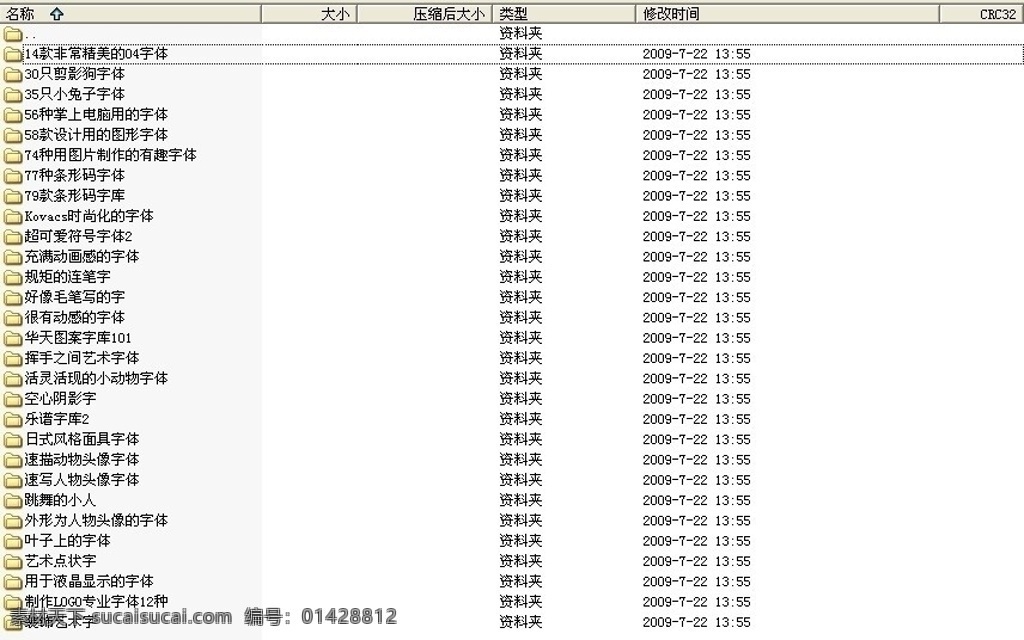Viewport: 1024px width, 640px height.
Task: Click 资料夹 type in the Kovacs时尚化的字体 row
Action: click(x=520, y=216)
